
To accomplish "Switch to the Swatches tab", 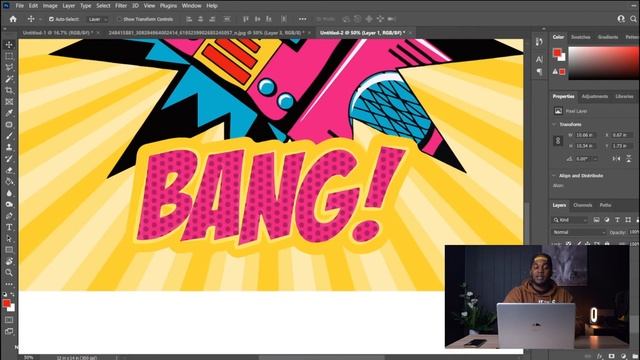I will (x=580, y=37).
